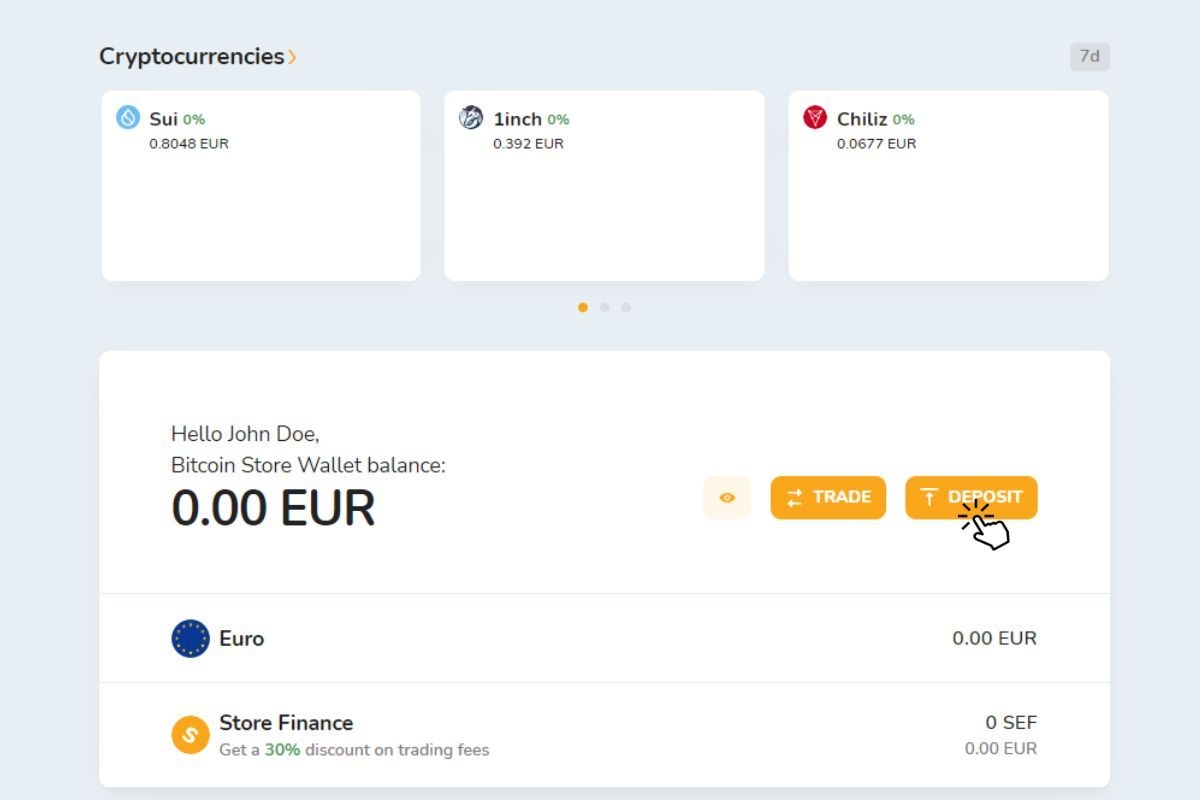Viewport: 1200px width, 800px height.
Task: Open the Store Finance name label
Action: pyautogui.click(x=286, y=722)
